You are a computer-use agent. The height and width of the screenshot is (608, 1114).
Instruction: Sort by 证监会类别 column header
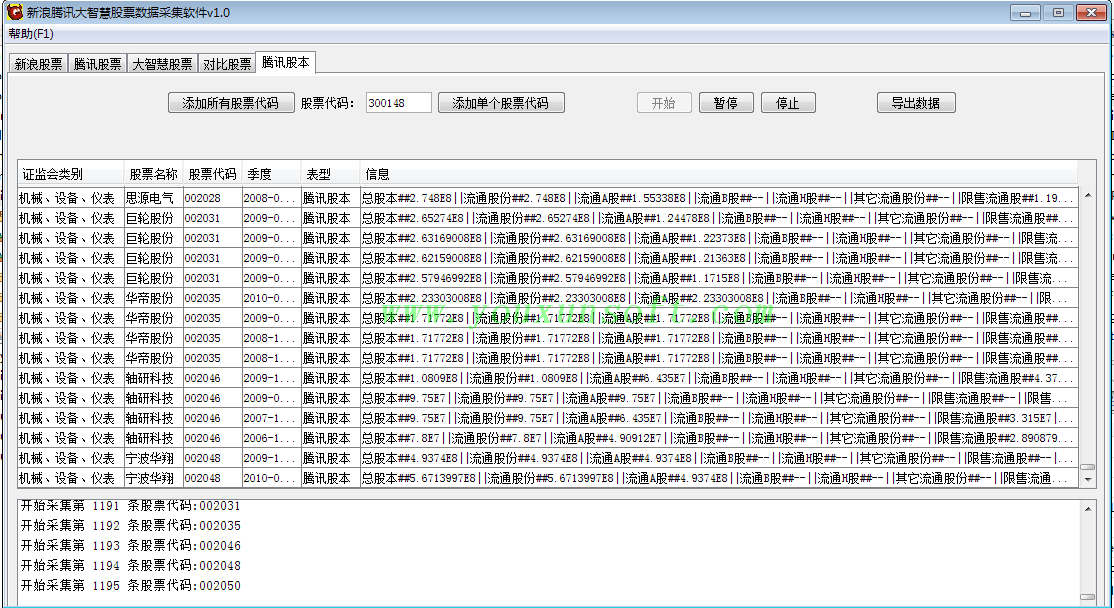coord(70,174)
